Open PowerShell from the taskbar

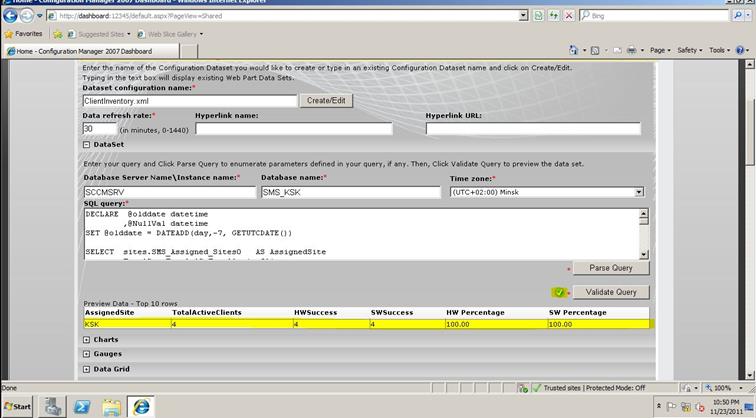tap(82, 407)
